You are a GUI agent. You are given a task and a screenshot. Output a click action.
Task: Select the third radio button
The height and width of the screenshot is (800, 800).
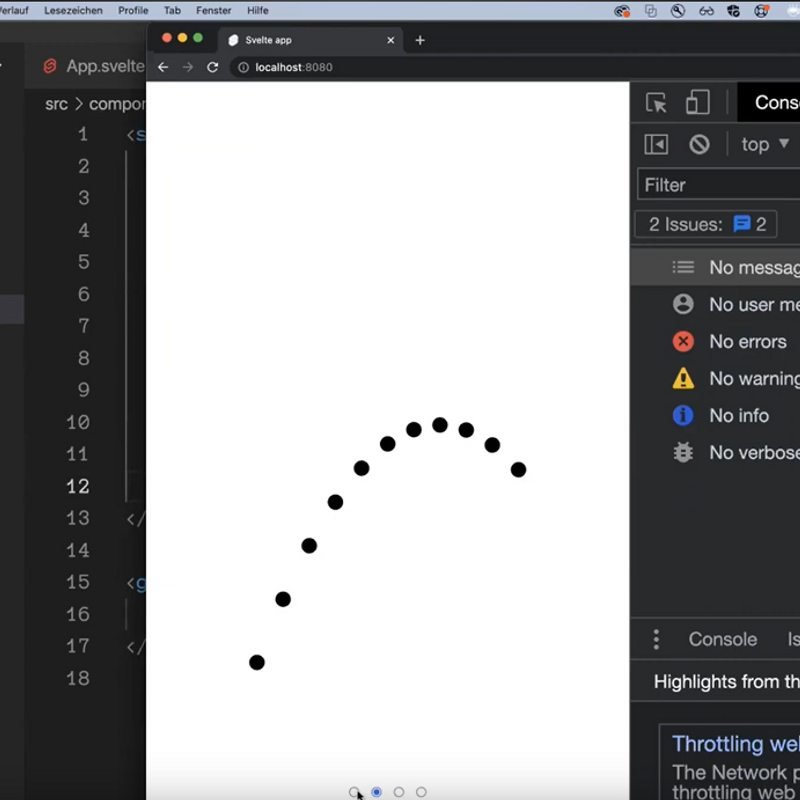(x=399, y=792)
